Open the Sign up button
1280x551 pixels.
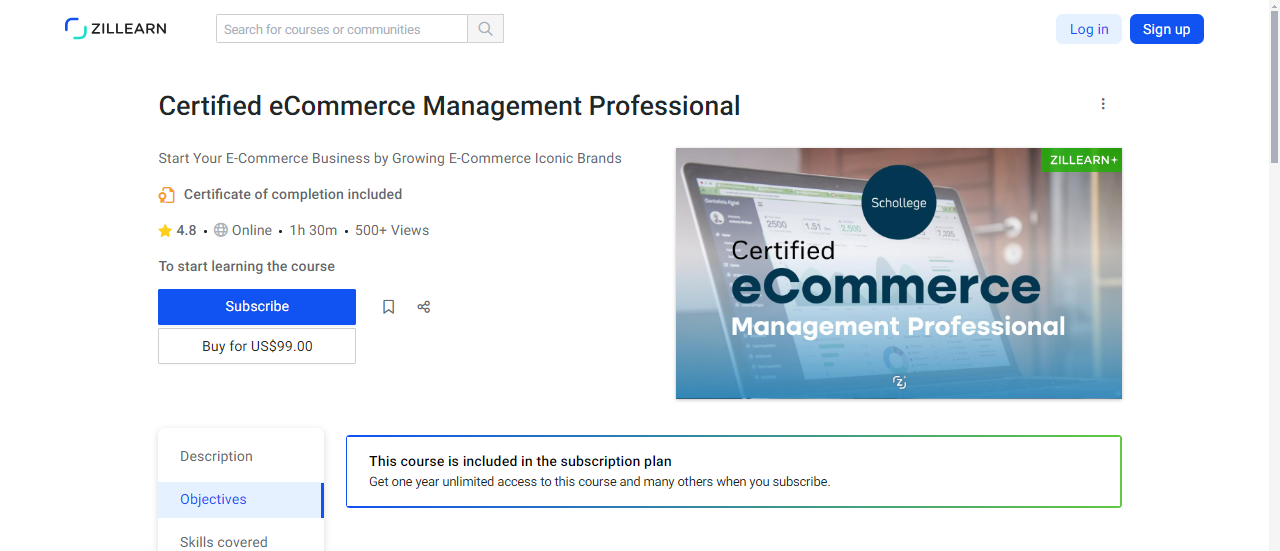click(x=1167, y=29)
